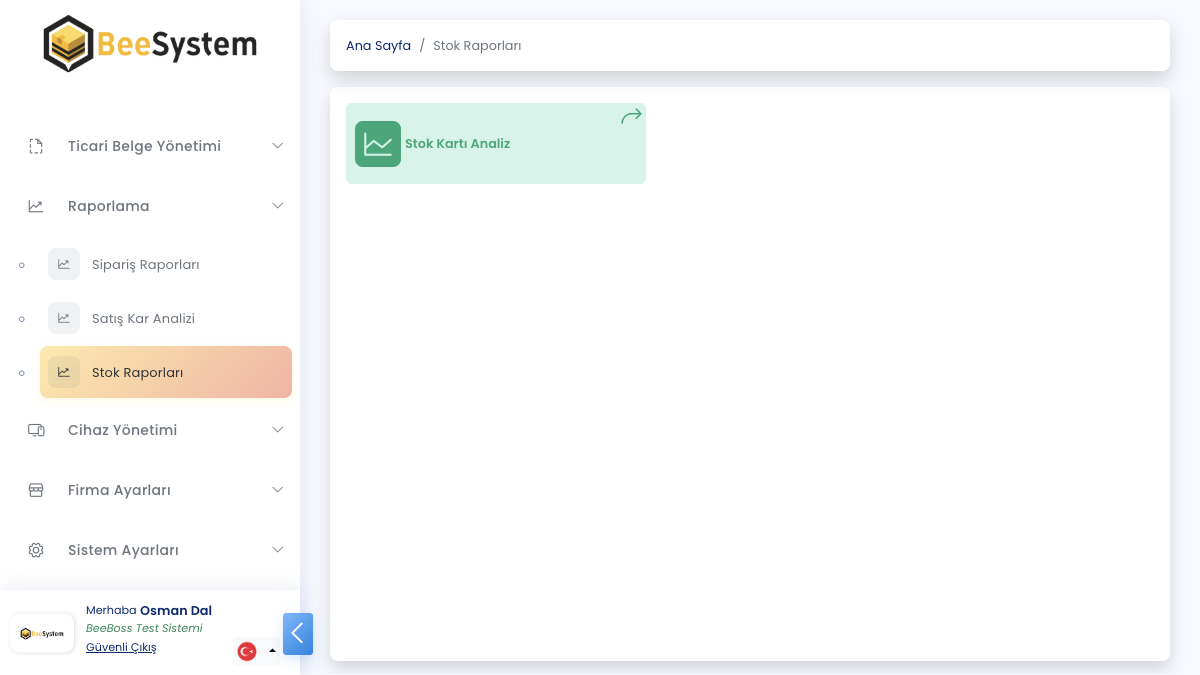
Task: Click the Firma Ayarları store icon
Action: 36,490
